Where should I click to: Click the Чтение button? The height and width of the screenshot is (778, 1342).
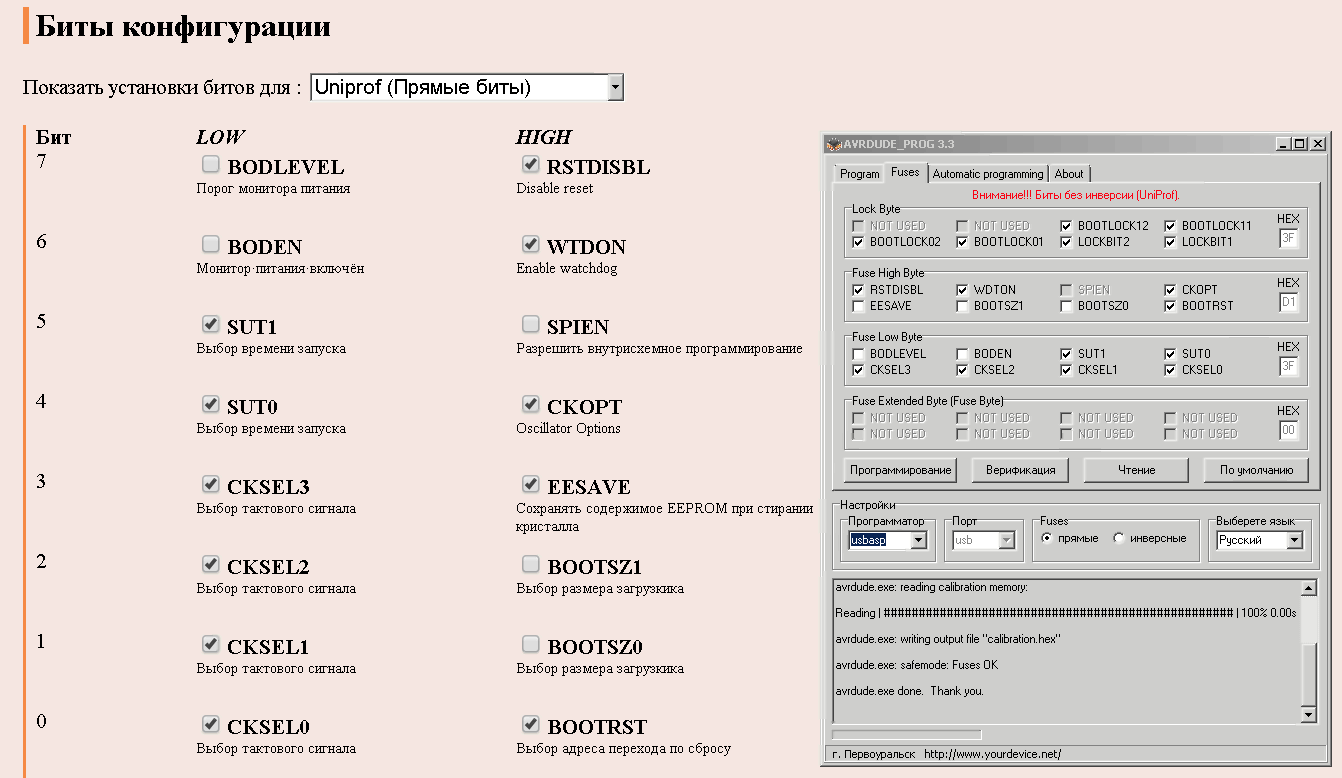pos(1136,470)
